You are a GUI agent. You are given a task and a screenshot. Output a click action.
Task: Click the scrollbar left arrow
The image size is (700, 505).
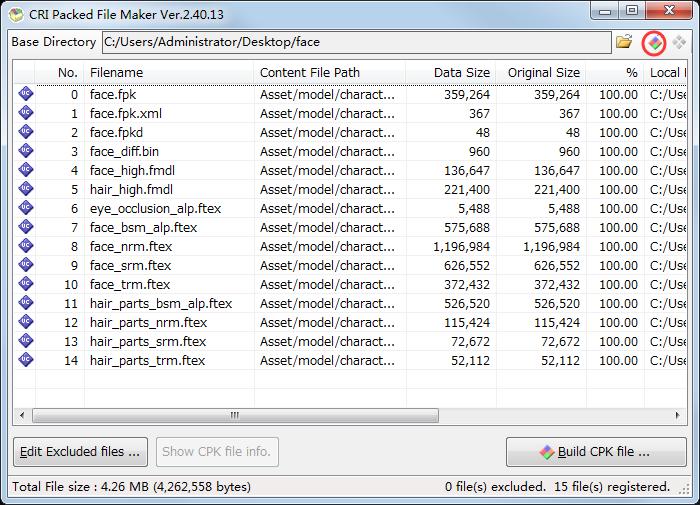22,416
